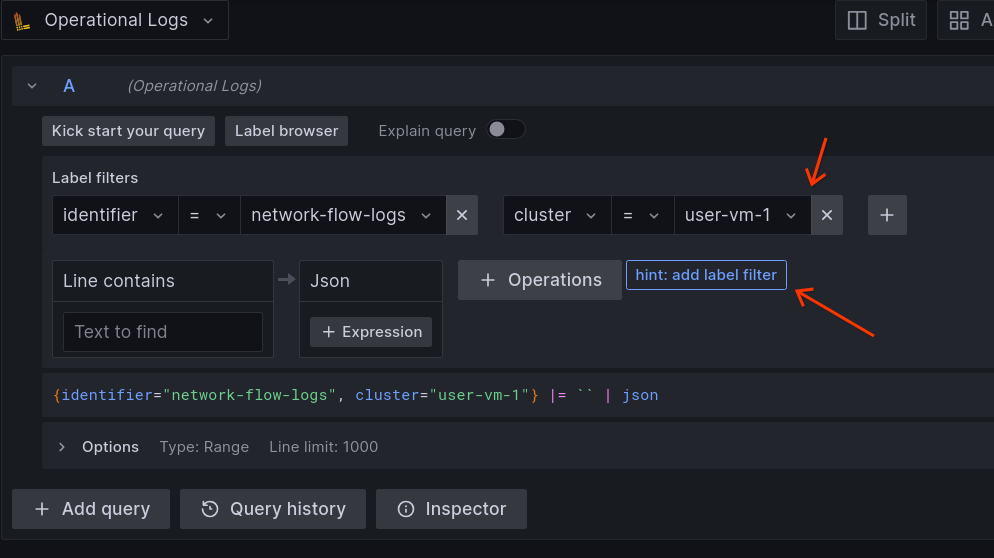Open the user-vm-1 value dropdown

pos(740,215)
